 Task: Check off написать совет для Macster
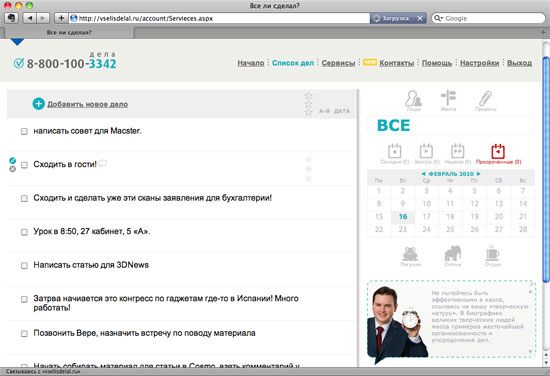click(x=24, y=132)
